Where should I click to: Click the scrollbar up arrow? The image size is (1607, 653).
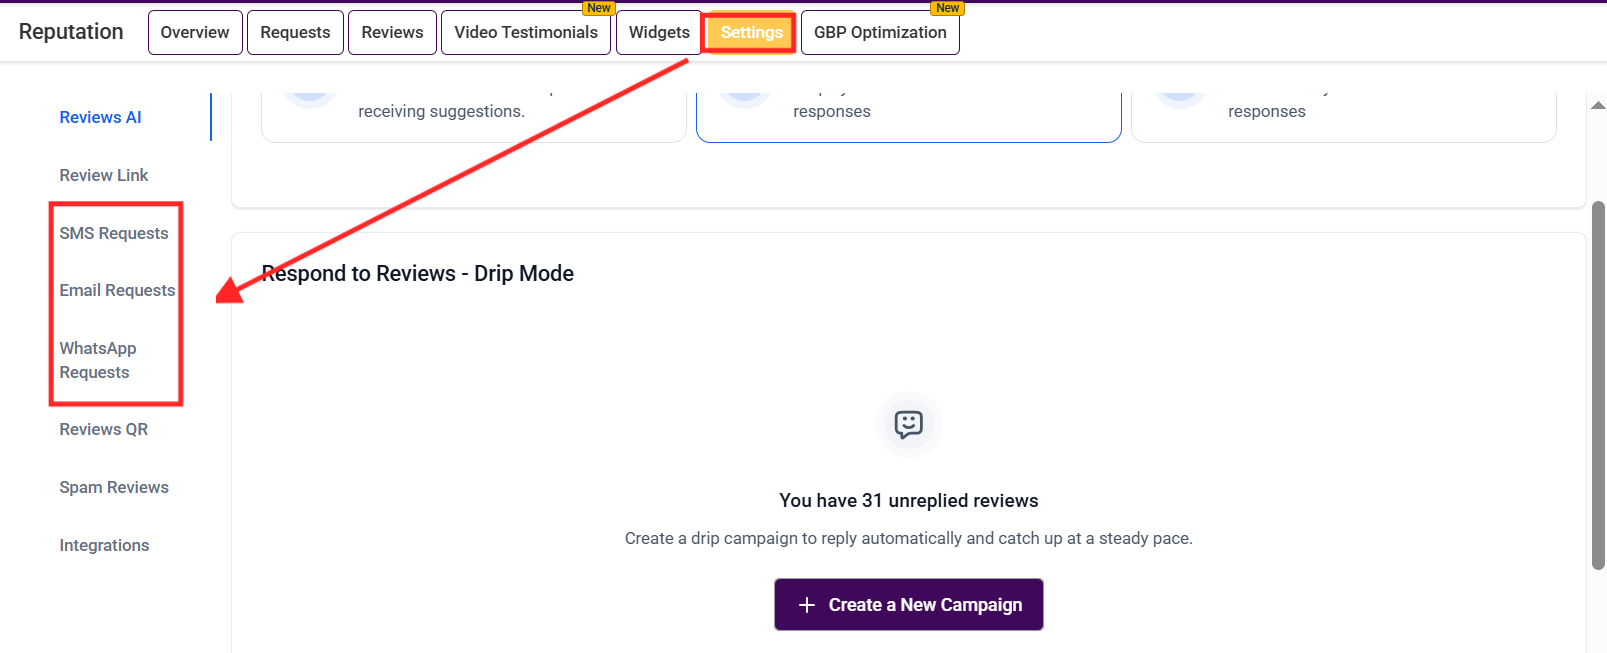click(1598, 105)
